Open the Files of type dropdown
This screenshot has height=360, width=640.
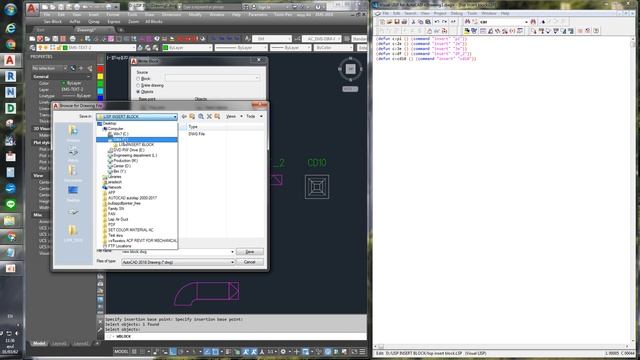pos(178,262)
